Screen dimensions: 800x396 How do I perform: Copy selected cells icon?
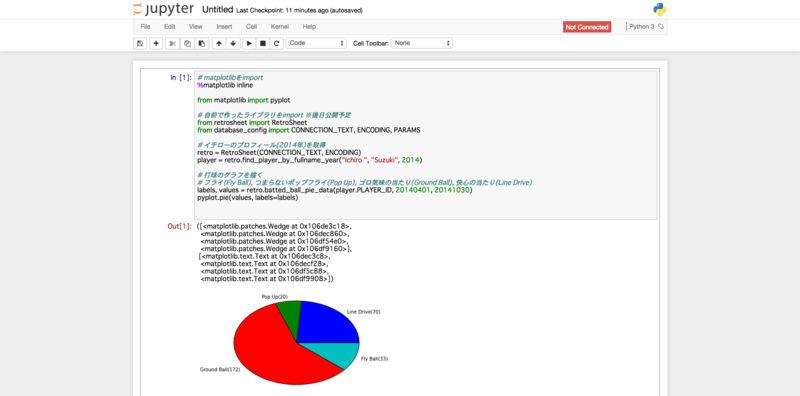click(187, 43)
